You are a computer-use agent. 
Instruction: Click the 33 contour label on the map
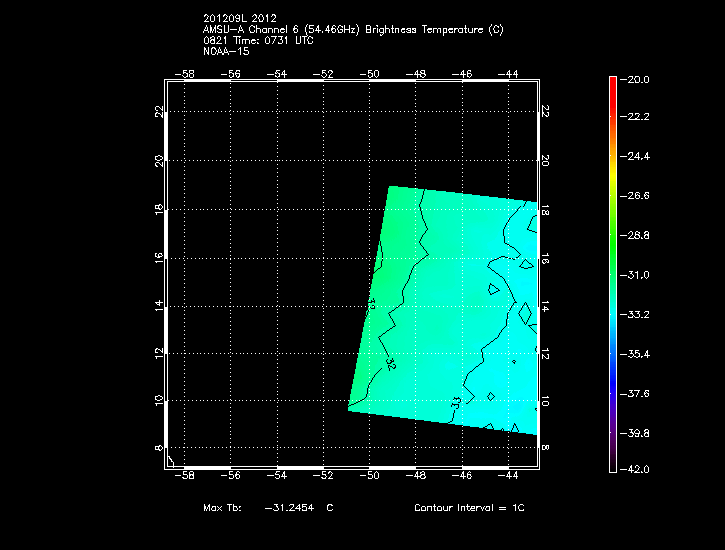[x=456, y=402]
